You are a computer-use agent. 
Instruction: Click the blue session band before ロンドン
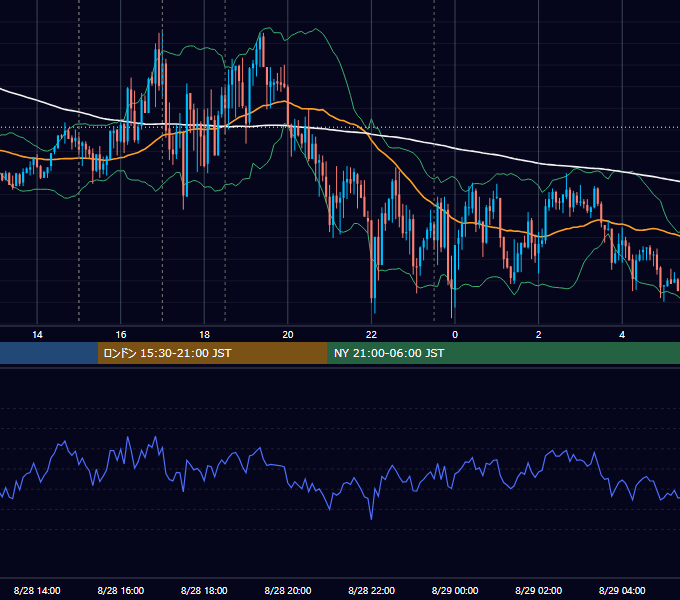pyautogui.click(x=49, y=353)
